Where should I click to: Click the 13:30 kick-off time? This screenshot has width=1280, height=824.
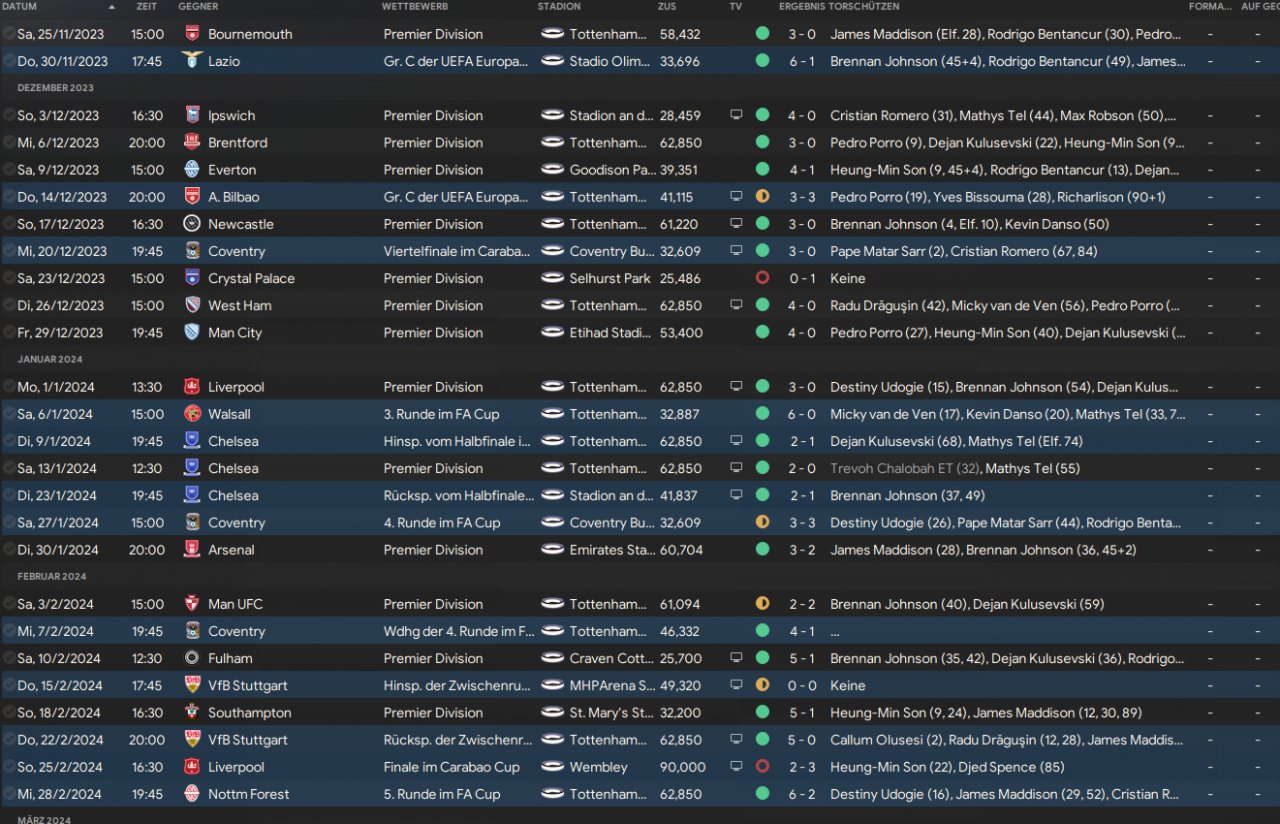[x=147, y=387]
